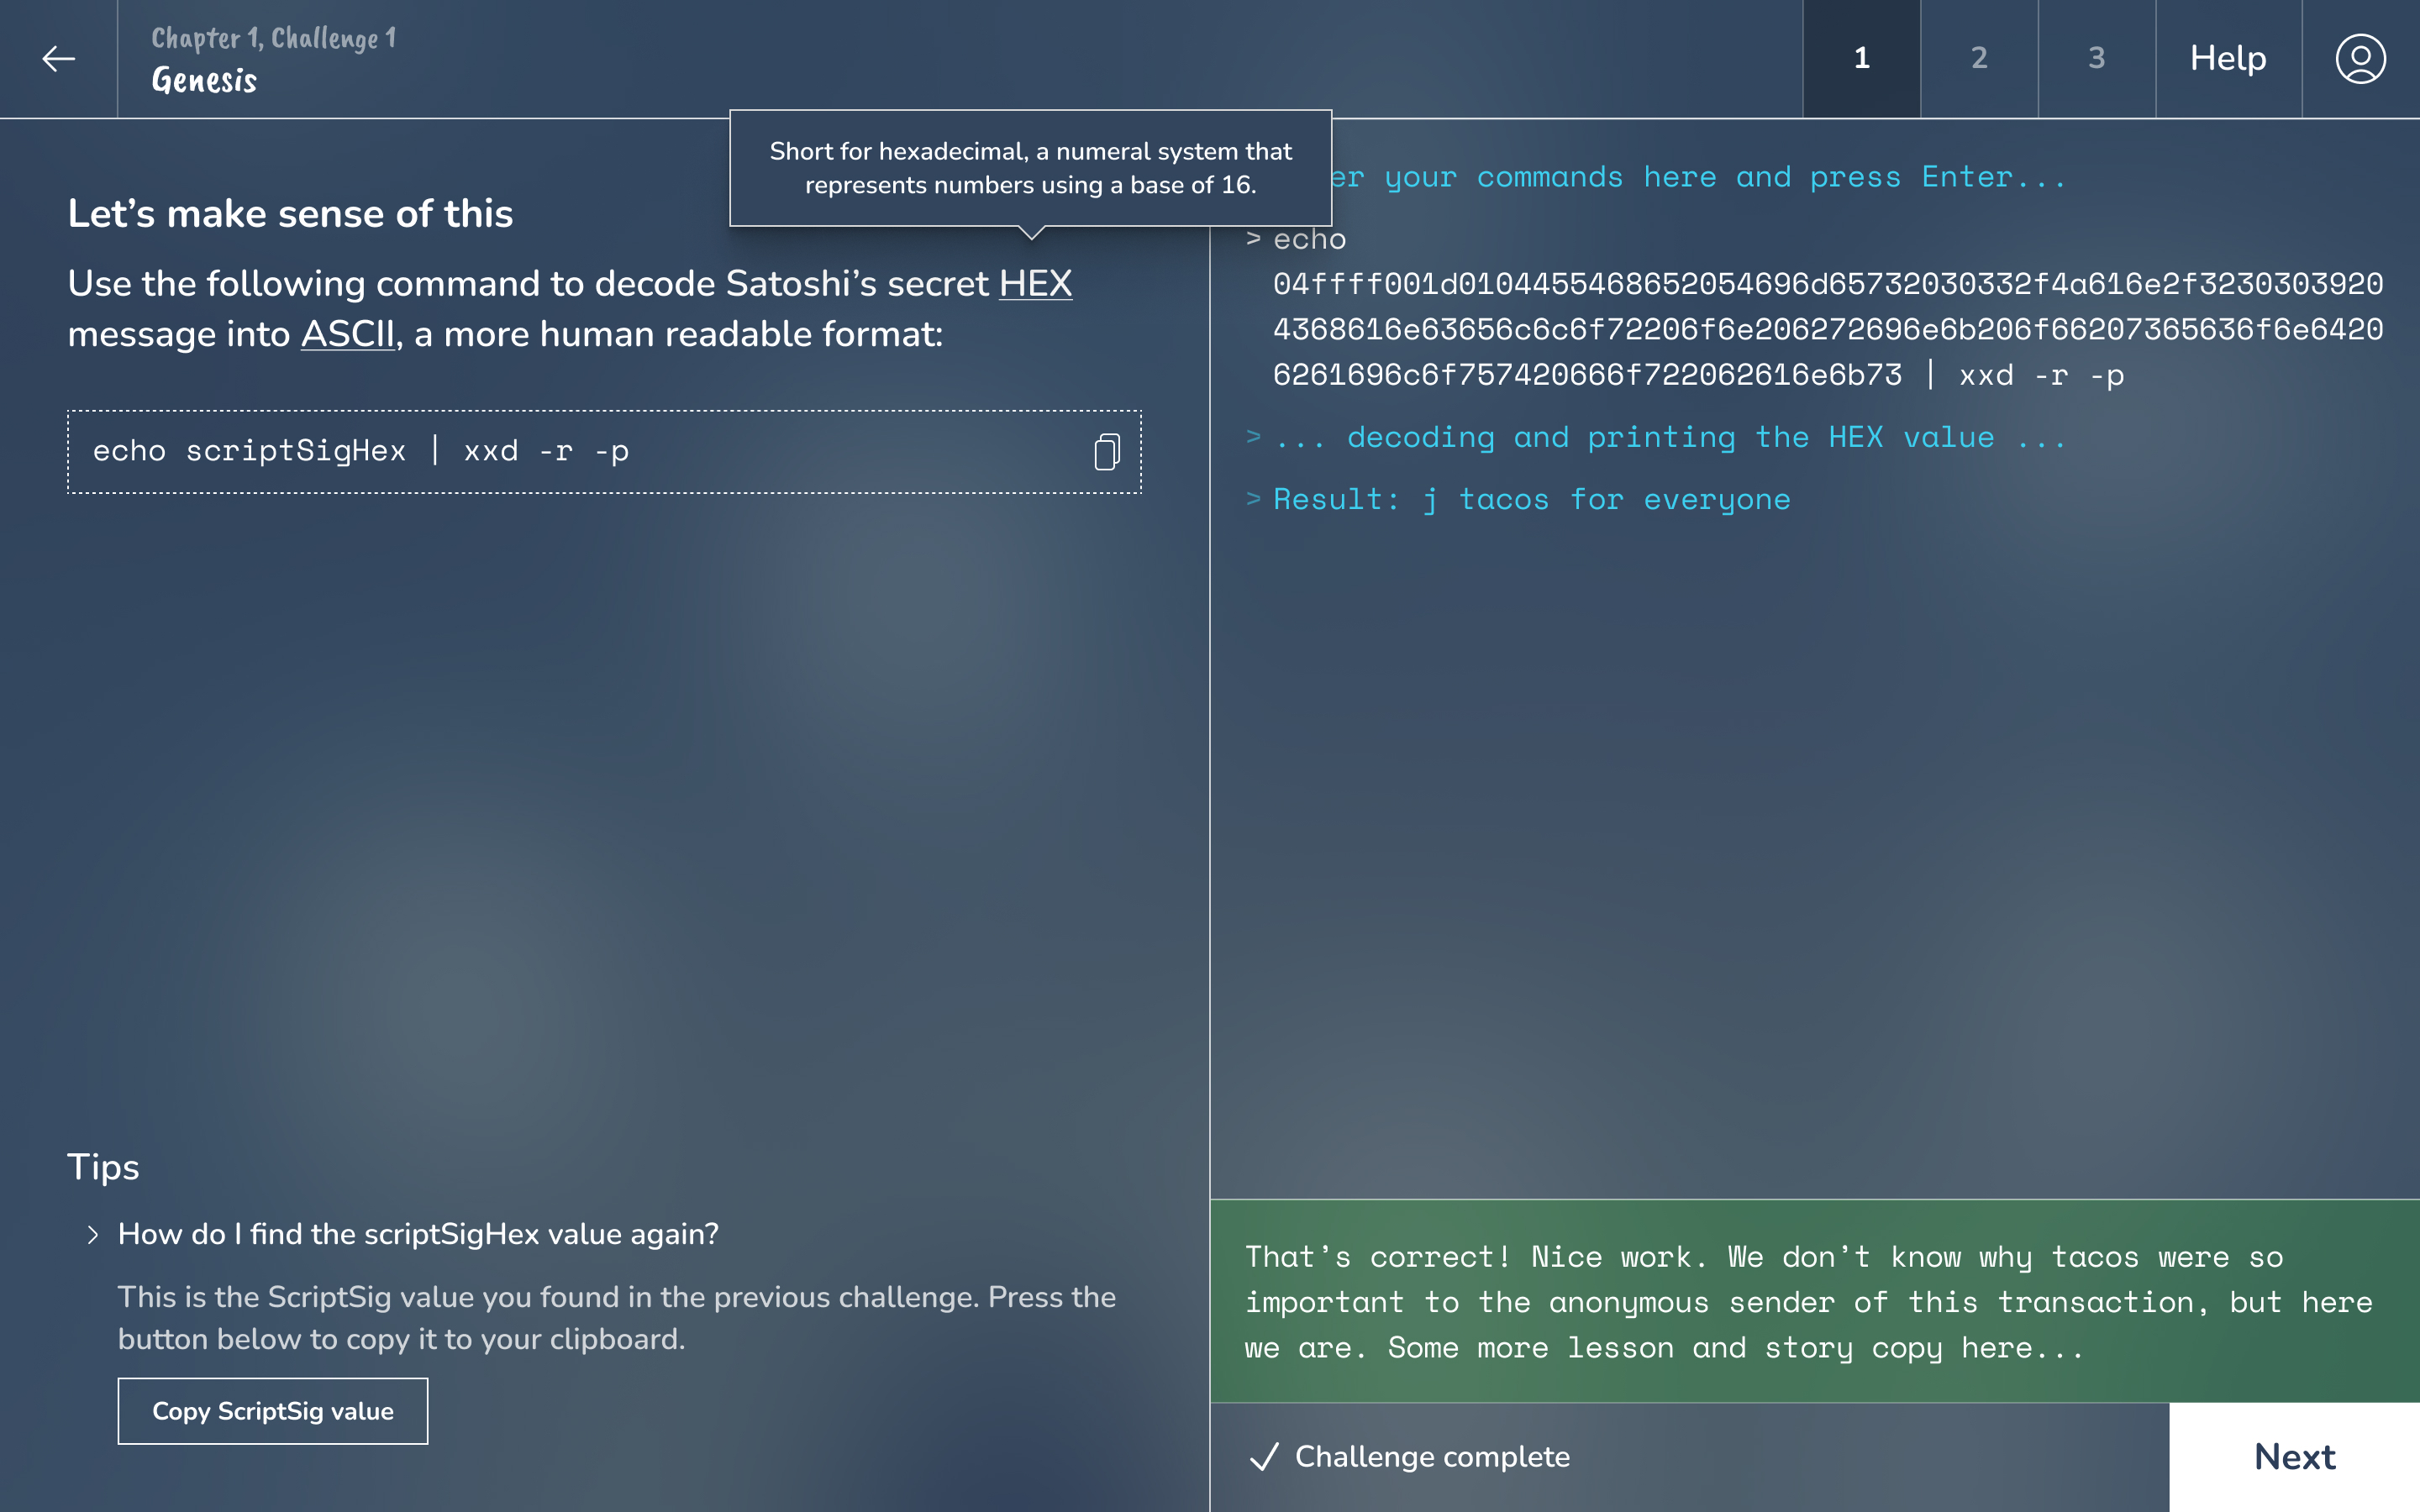Viewport: 2420px width, 1512px height.
Task: Click the Challenge complete checkmark icon
Action: [1264, 1457]
